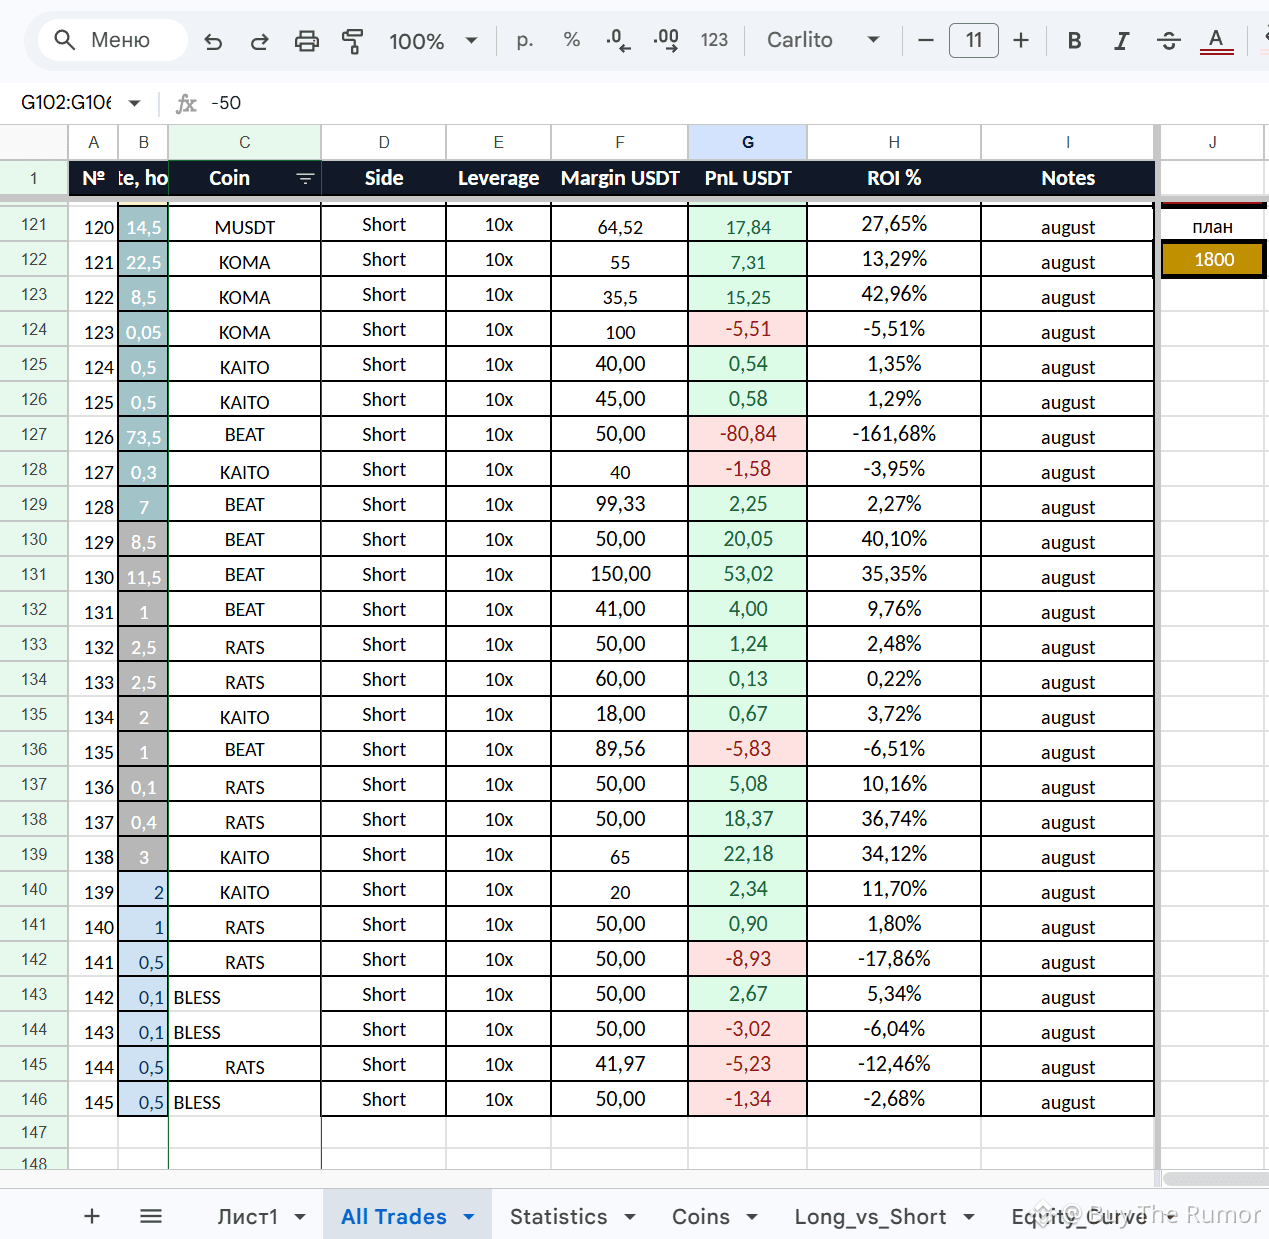Decrease font size with minus icon
1269x1239 pixels.
click(x=926, y=40)
